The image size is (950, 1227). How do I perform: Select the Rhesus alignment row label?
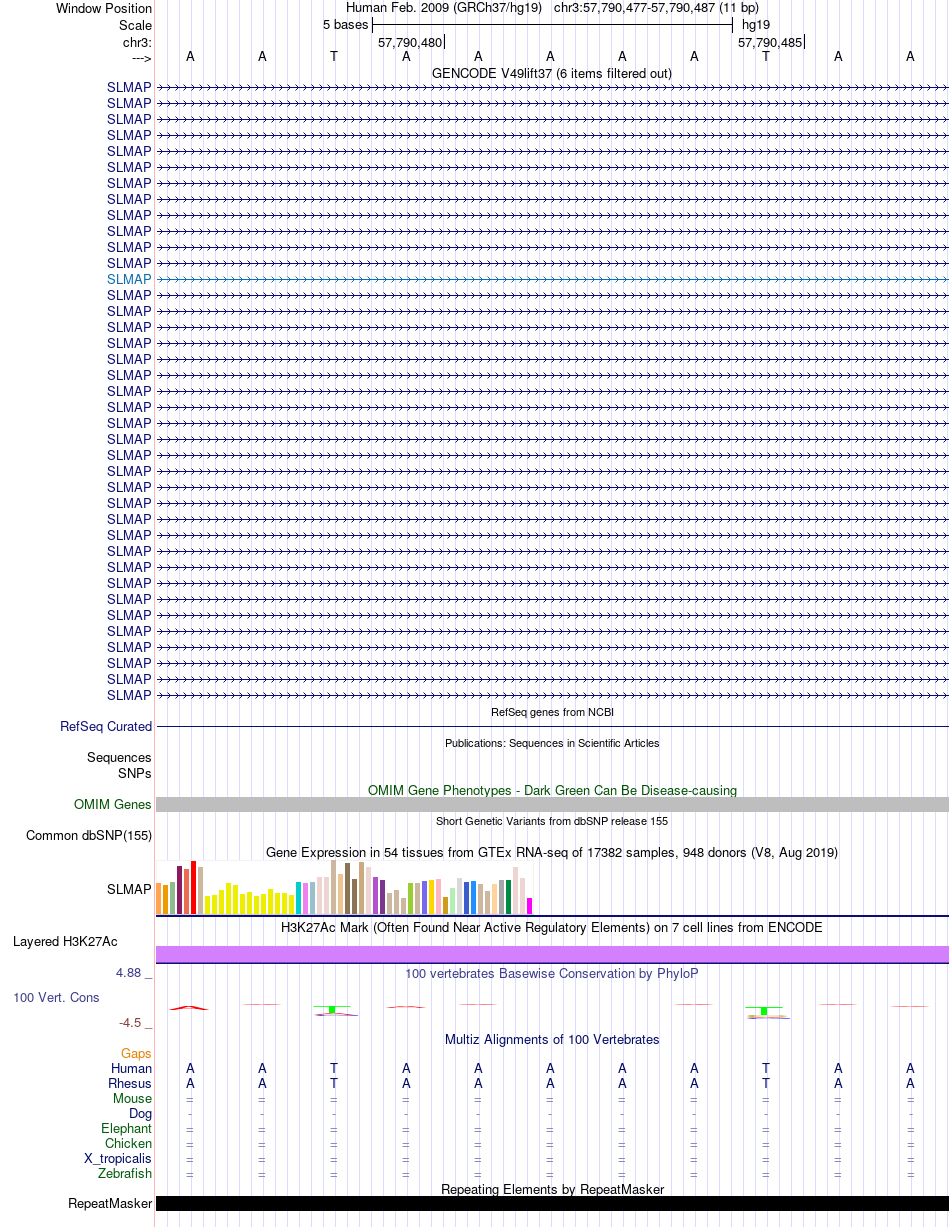pyautogui.click(x=130, y=1083)
